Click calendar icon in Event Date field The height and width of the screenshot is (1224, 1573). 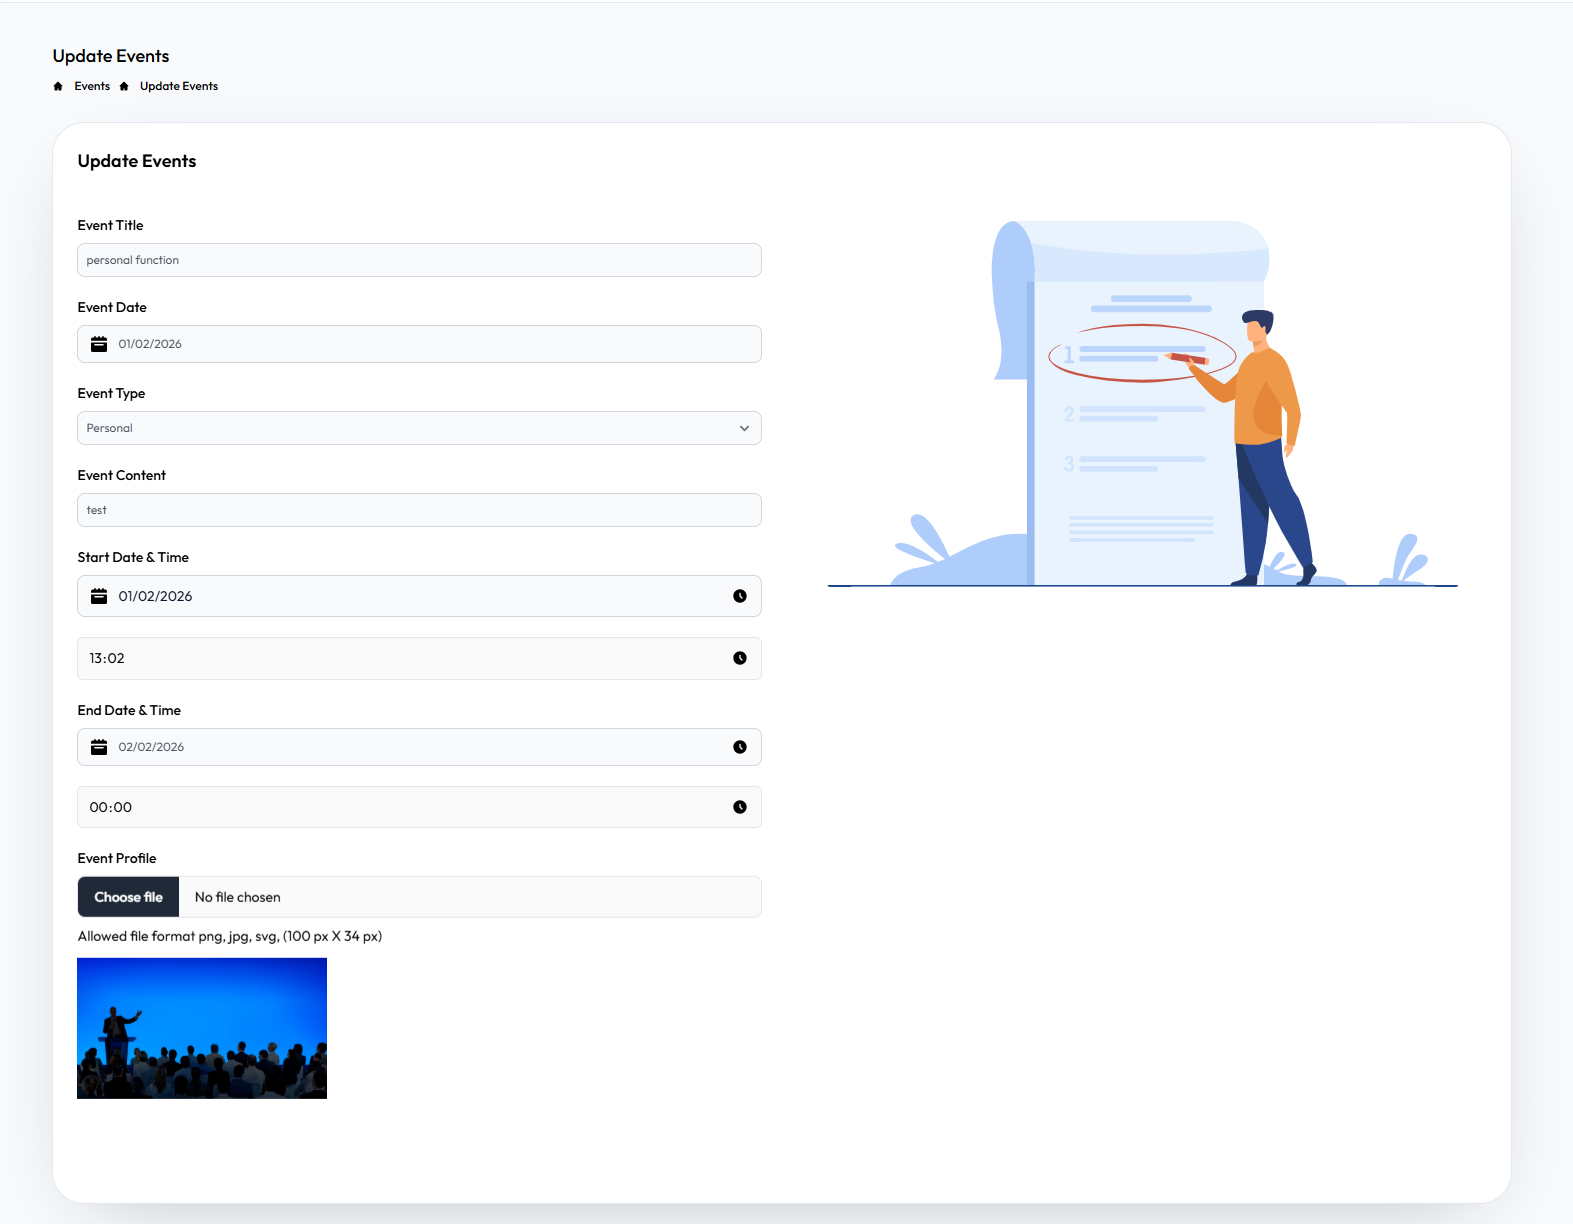coord(99,344)
